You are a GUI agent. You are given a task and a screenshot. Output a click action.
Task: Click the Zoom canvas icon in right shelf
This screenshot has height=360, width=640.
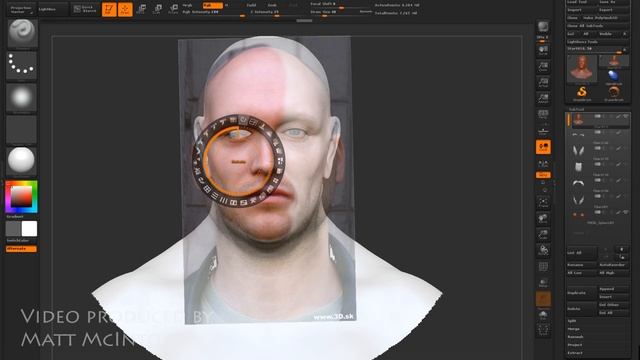(543, 67)
